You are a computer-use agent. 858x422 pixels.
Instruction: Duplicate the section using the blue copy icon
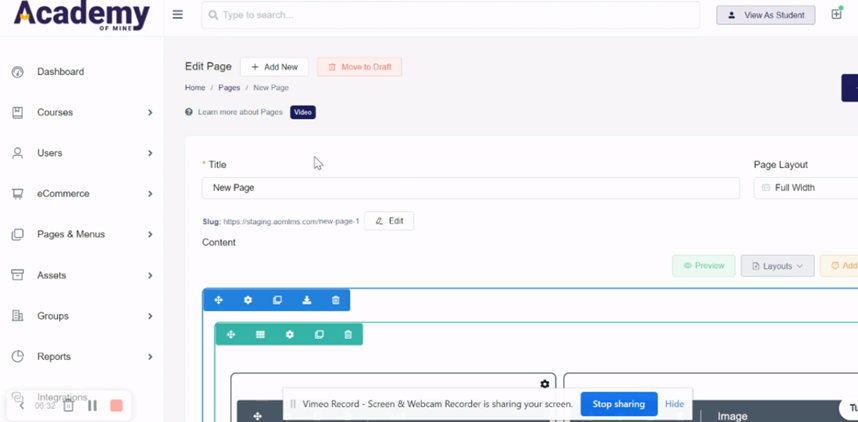277,300
